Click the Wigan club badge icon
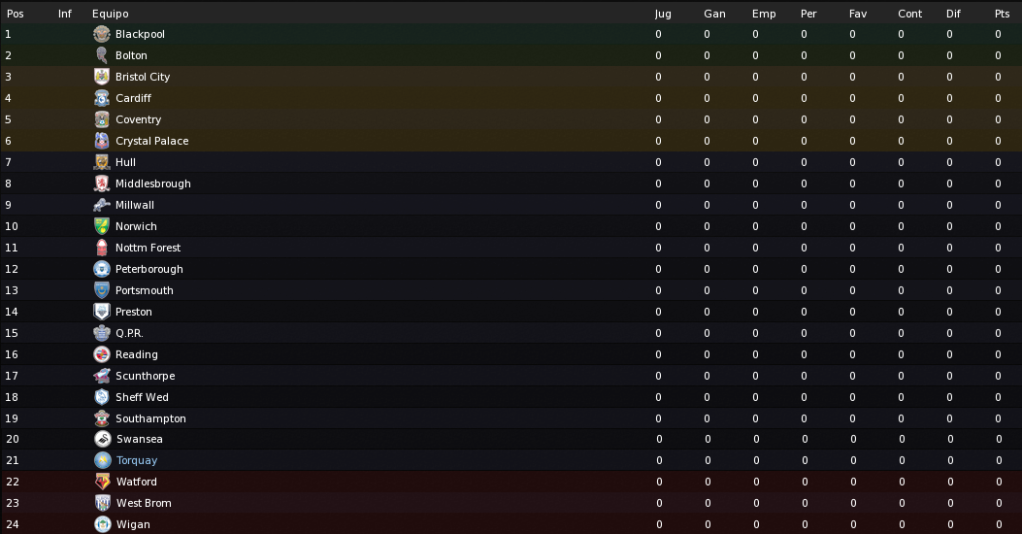 tap(102, 524)
